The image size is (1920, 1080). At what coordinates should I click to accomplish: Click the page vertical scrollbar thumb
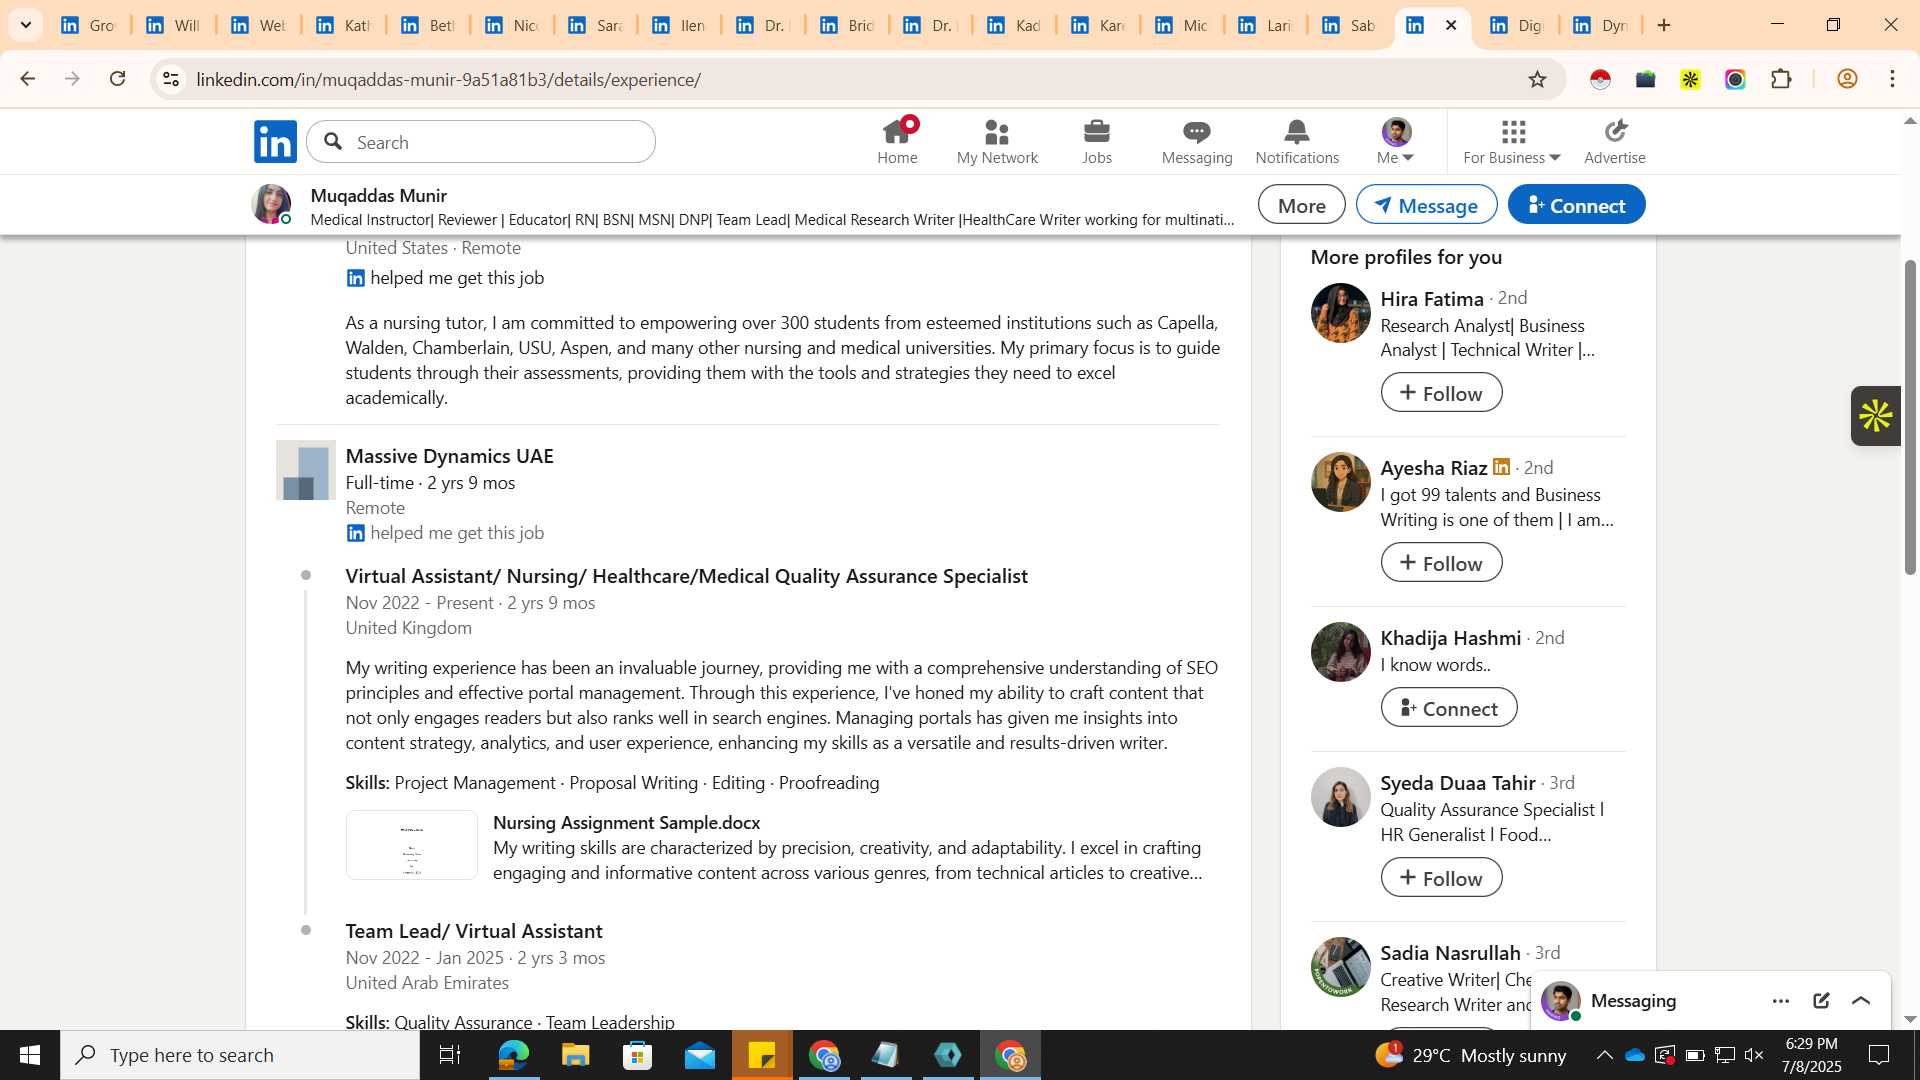(x=1910, y=417)
